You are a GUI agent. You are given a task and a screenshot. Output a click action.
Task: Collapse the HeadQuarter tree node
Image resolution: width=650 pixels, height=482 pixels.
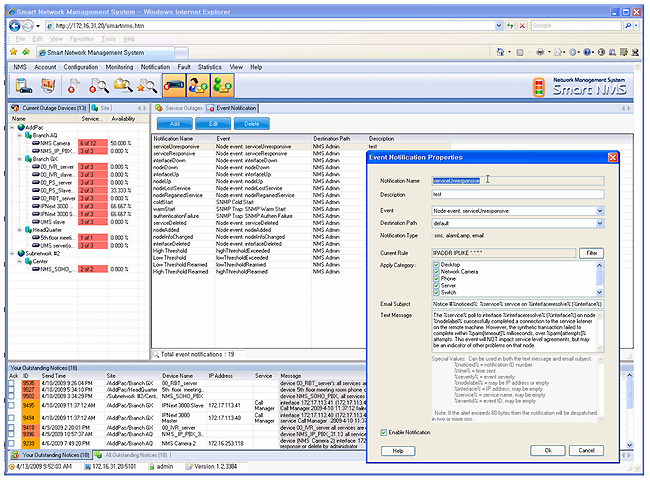(19, 230)
